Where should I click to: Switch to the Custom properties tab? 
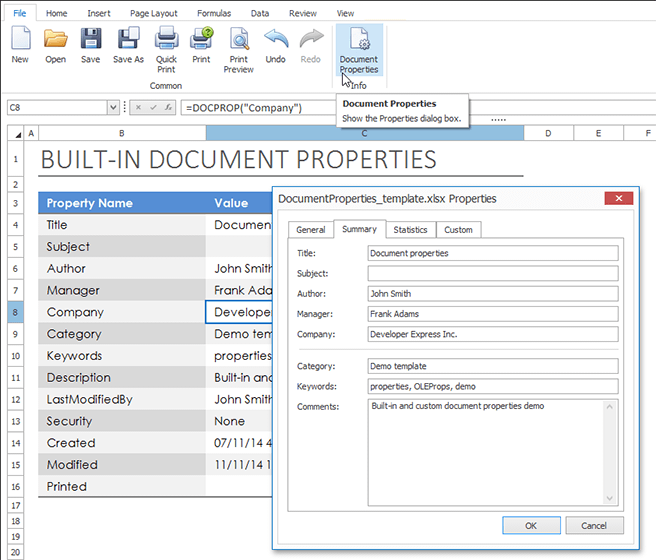click(458, 230)
